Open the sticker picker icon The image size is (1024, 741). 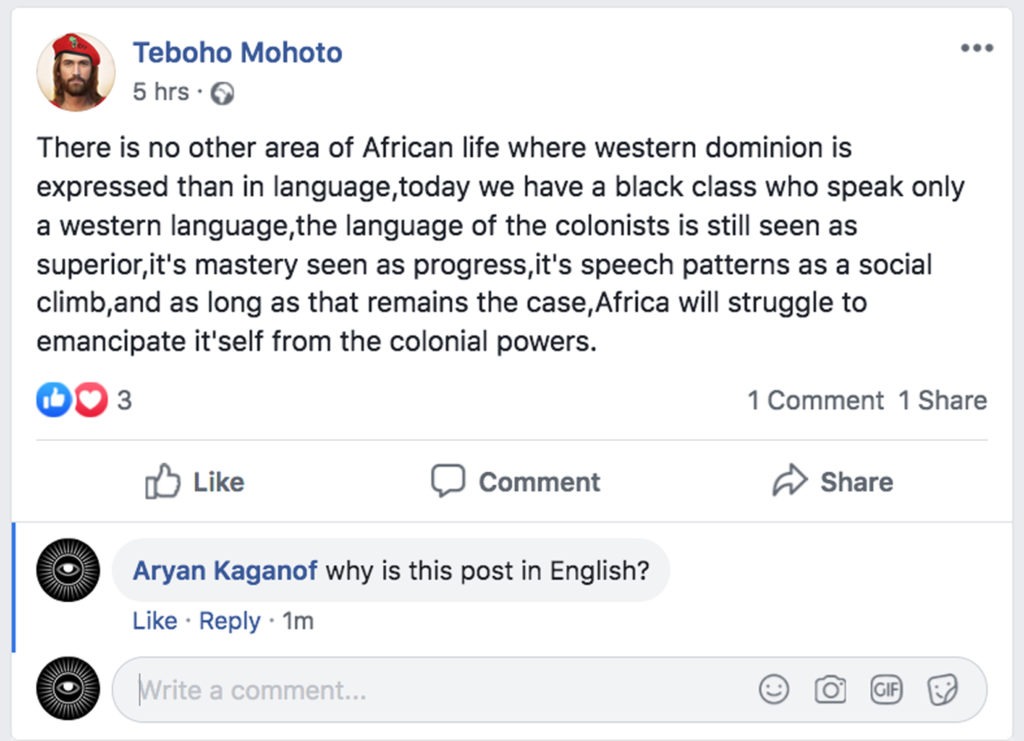point(942,689)
